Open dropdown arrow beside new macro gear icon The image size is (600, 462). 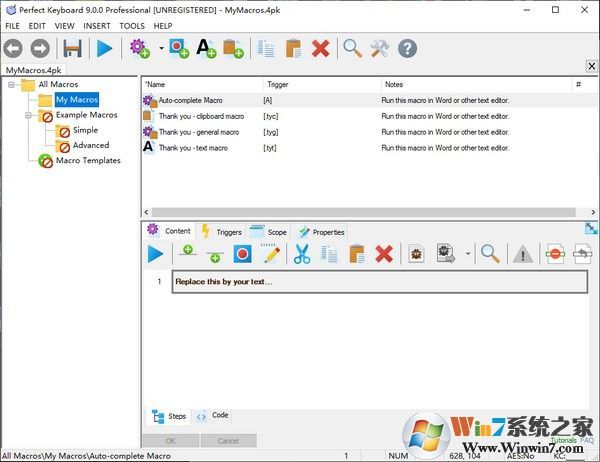tap(161, 48)
